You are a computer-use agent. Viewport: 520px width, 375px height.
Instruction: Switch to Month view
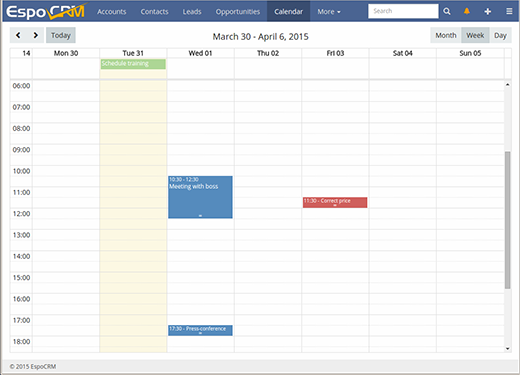[x=446, y=35]
